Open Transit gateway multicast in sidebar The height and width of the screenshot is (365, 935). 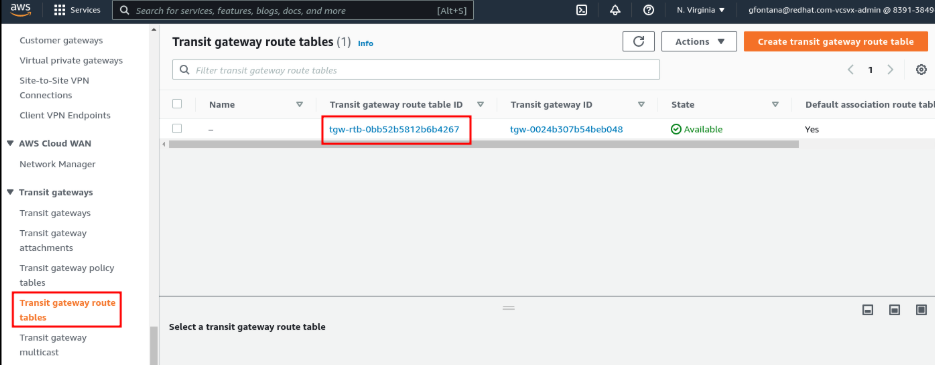pyautogui.click(x=53, y=345)
